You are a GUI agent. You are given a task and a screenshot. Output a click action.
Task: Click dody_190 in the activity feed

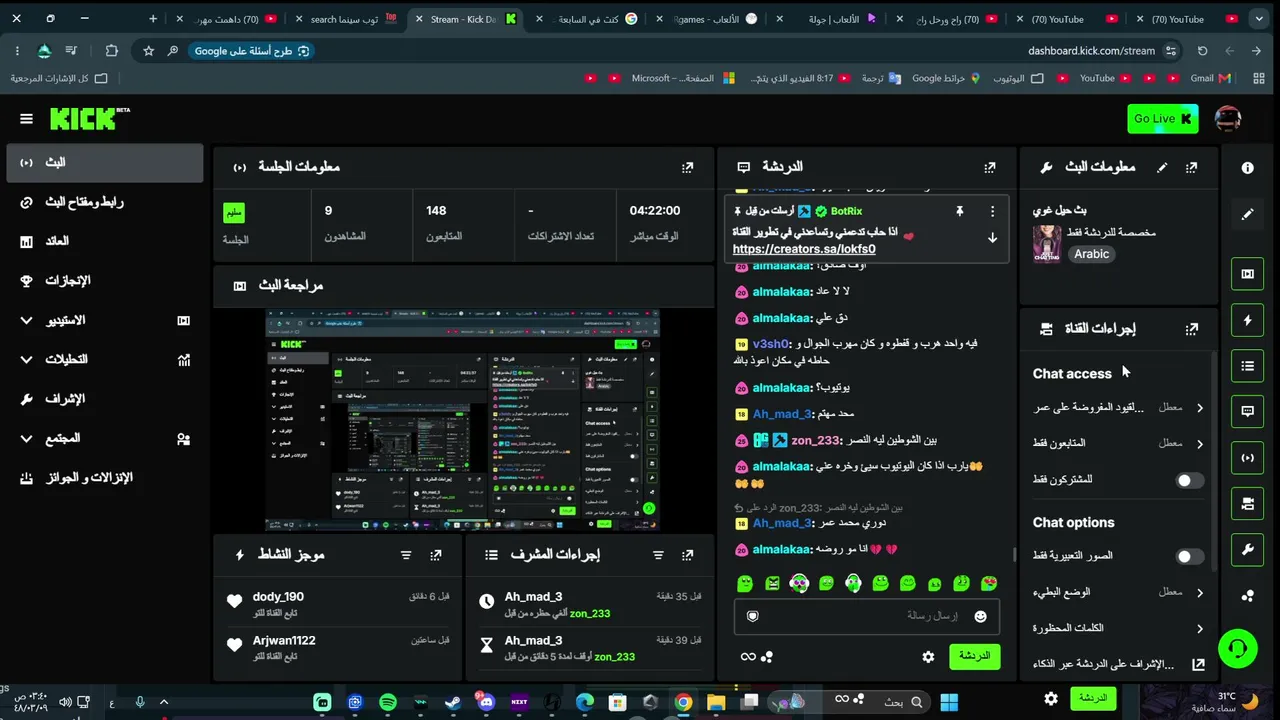278,597
